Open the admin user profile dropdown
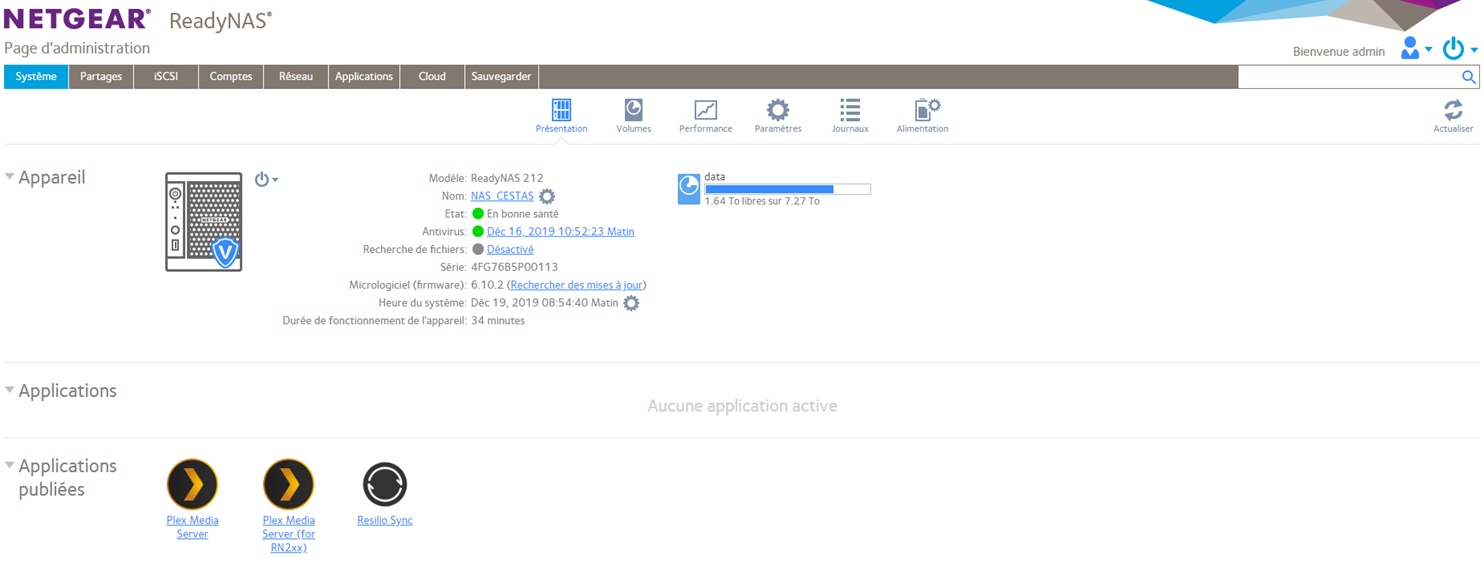The width and height of the screenshot is (1484, 566). [x=1415, y=49]
